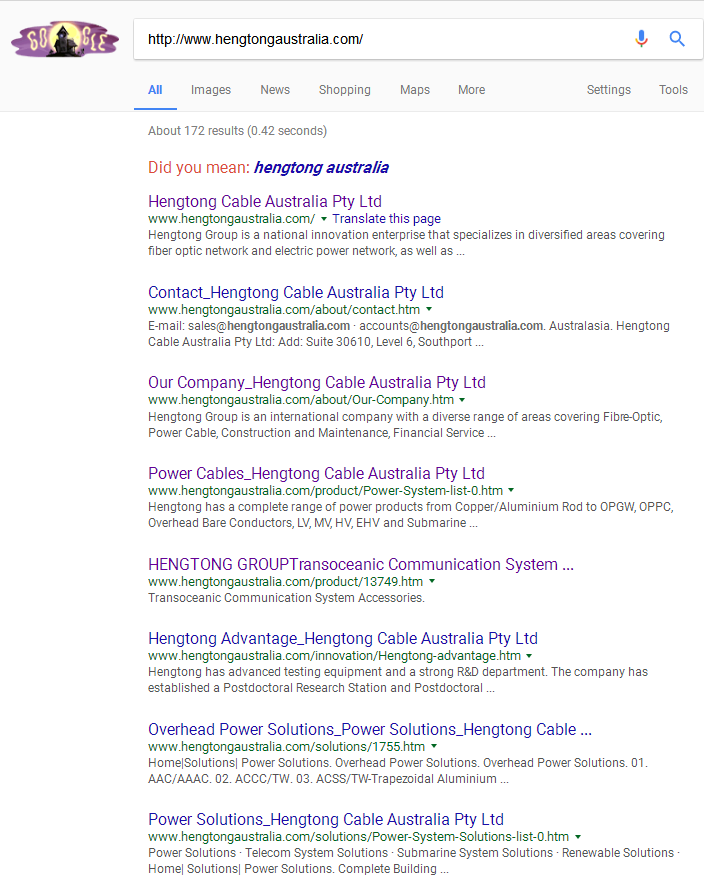
Task: Click 'Transoceanic Communication System Accessories.' snippet
Action: (286, 598)
